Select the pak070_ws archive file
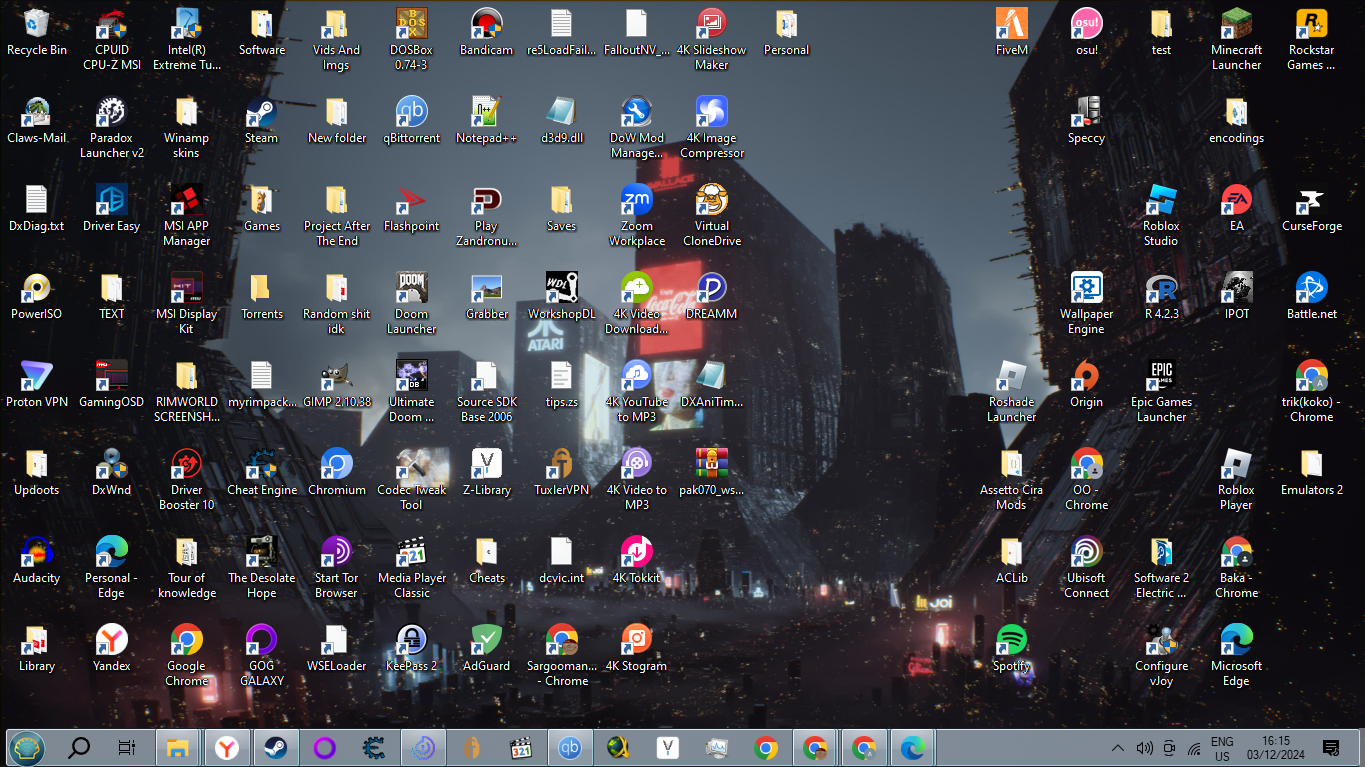Image resolution: width=1365 pixels, height=767 pixels. (711, 473)
